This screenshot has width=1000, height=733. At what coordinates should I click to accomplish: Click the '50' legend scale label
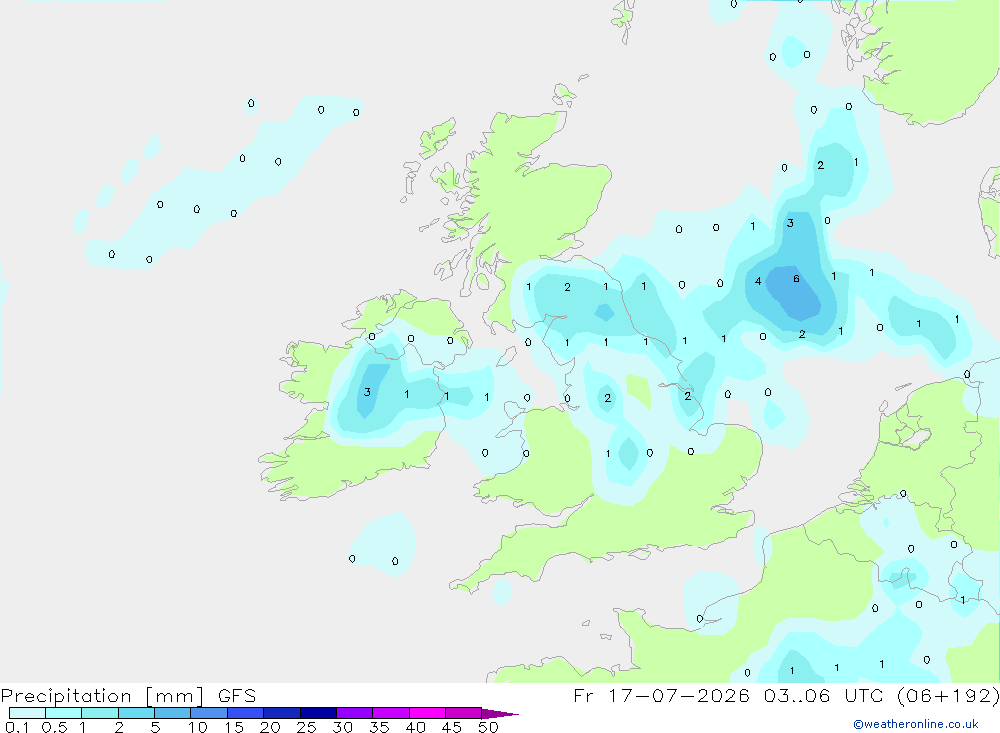tap(488, 727)
